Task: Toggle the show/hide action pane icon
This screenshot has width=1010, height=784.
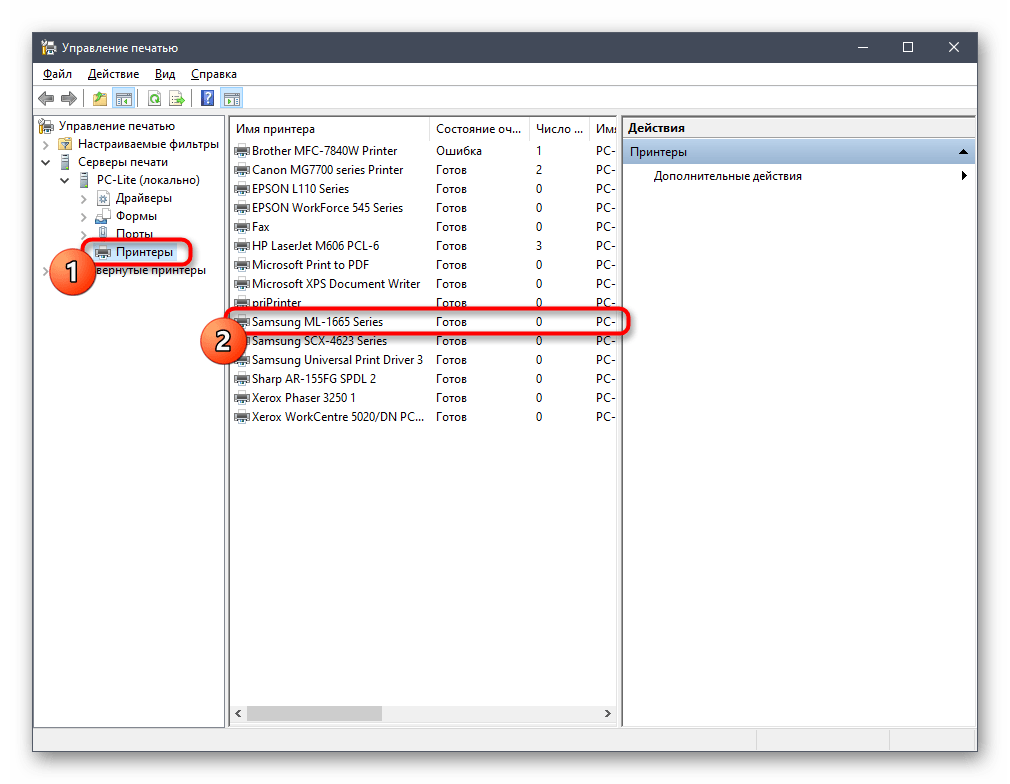Action: tap(231, 98)
